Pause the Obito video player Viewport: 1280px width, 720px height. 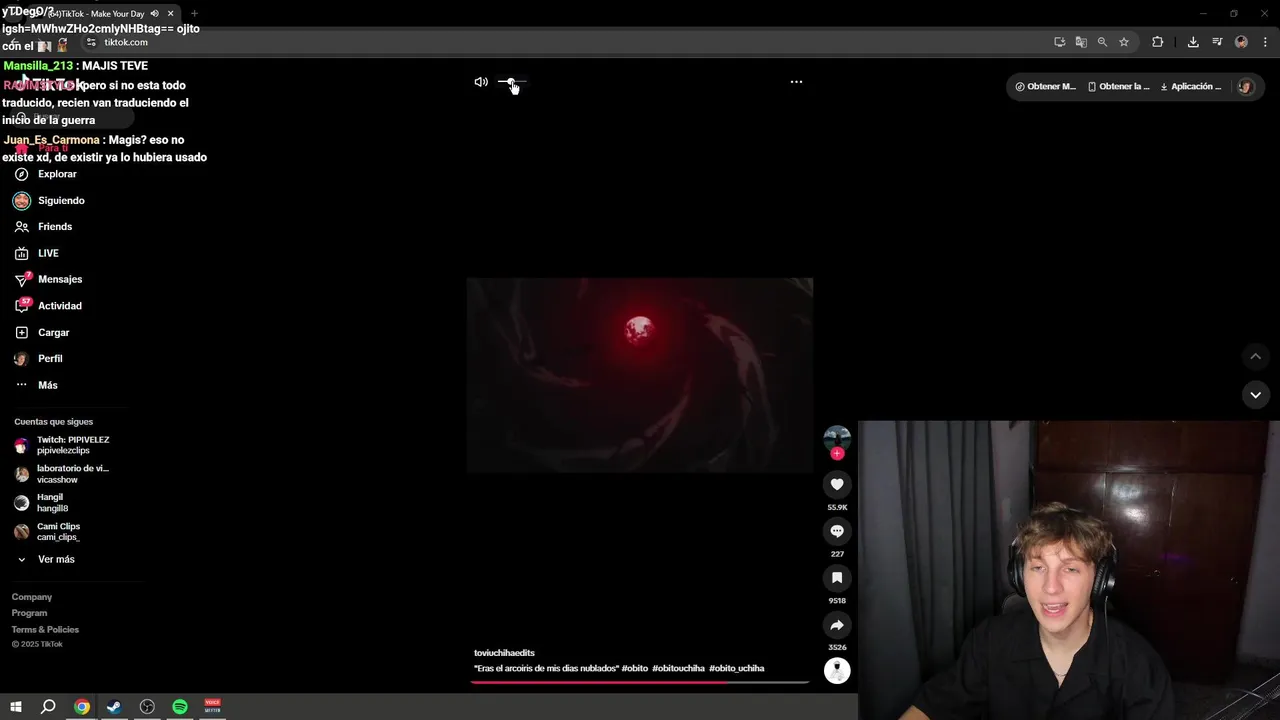point(640,375)
